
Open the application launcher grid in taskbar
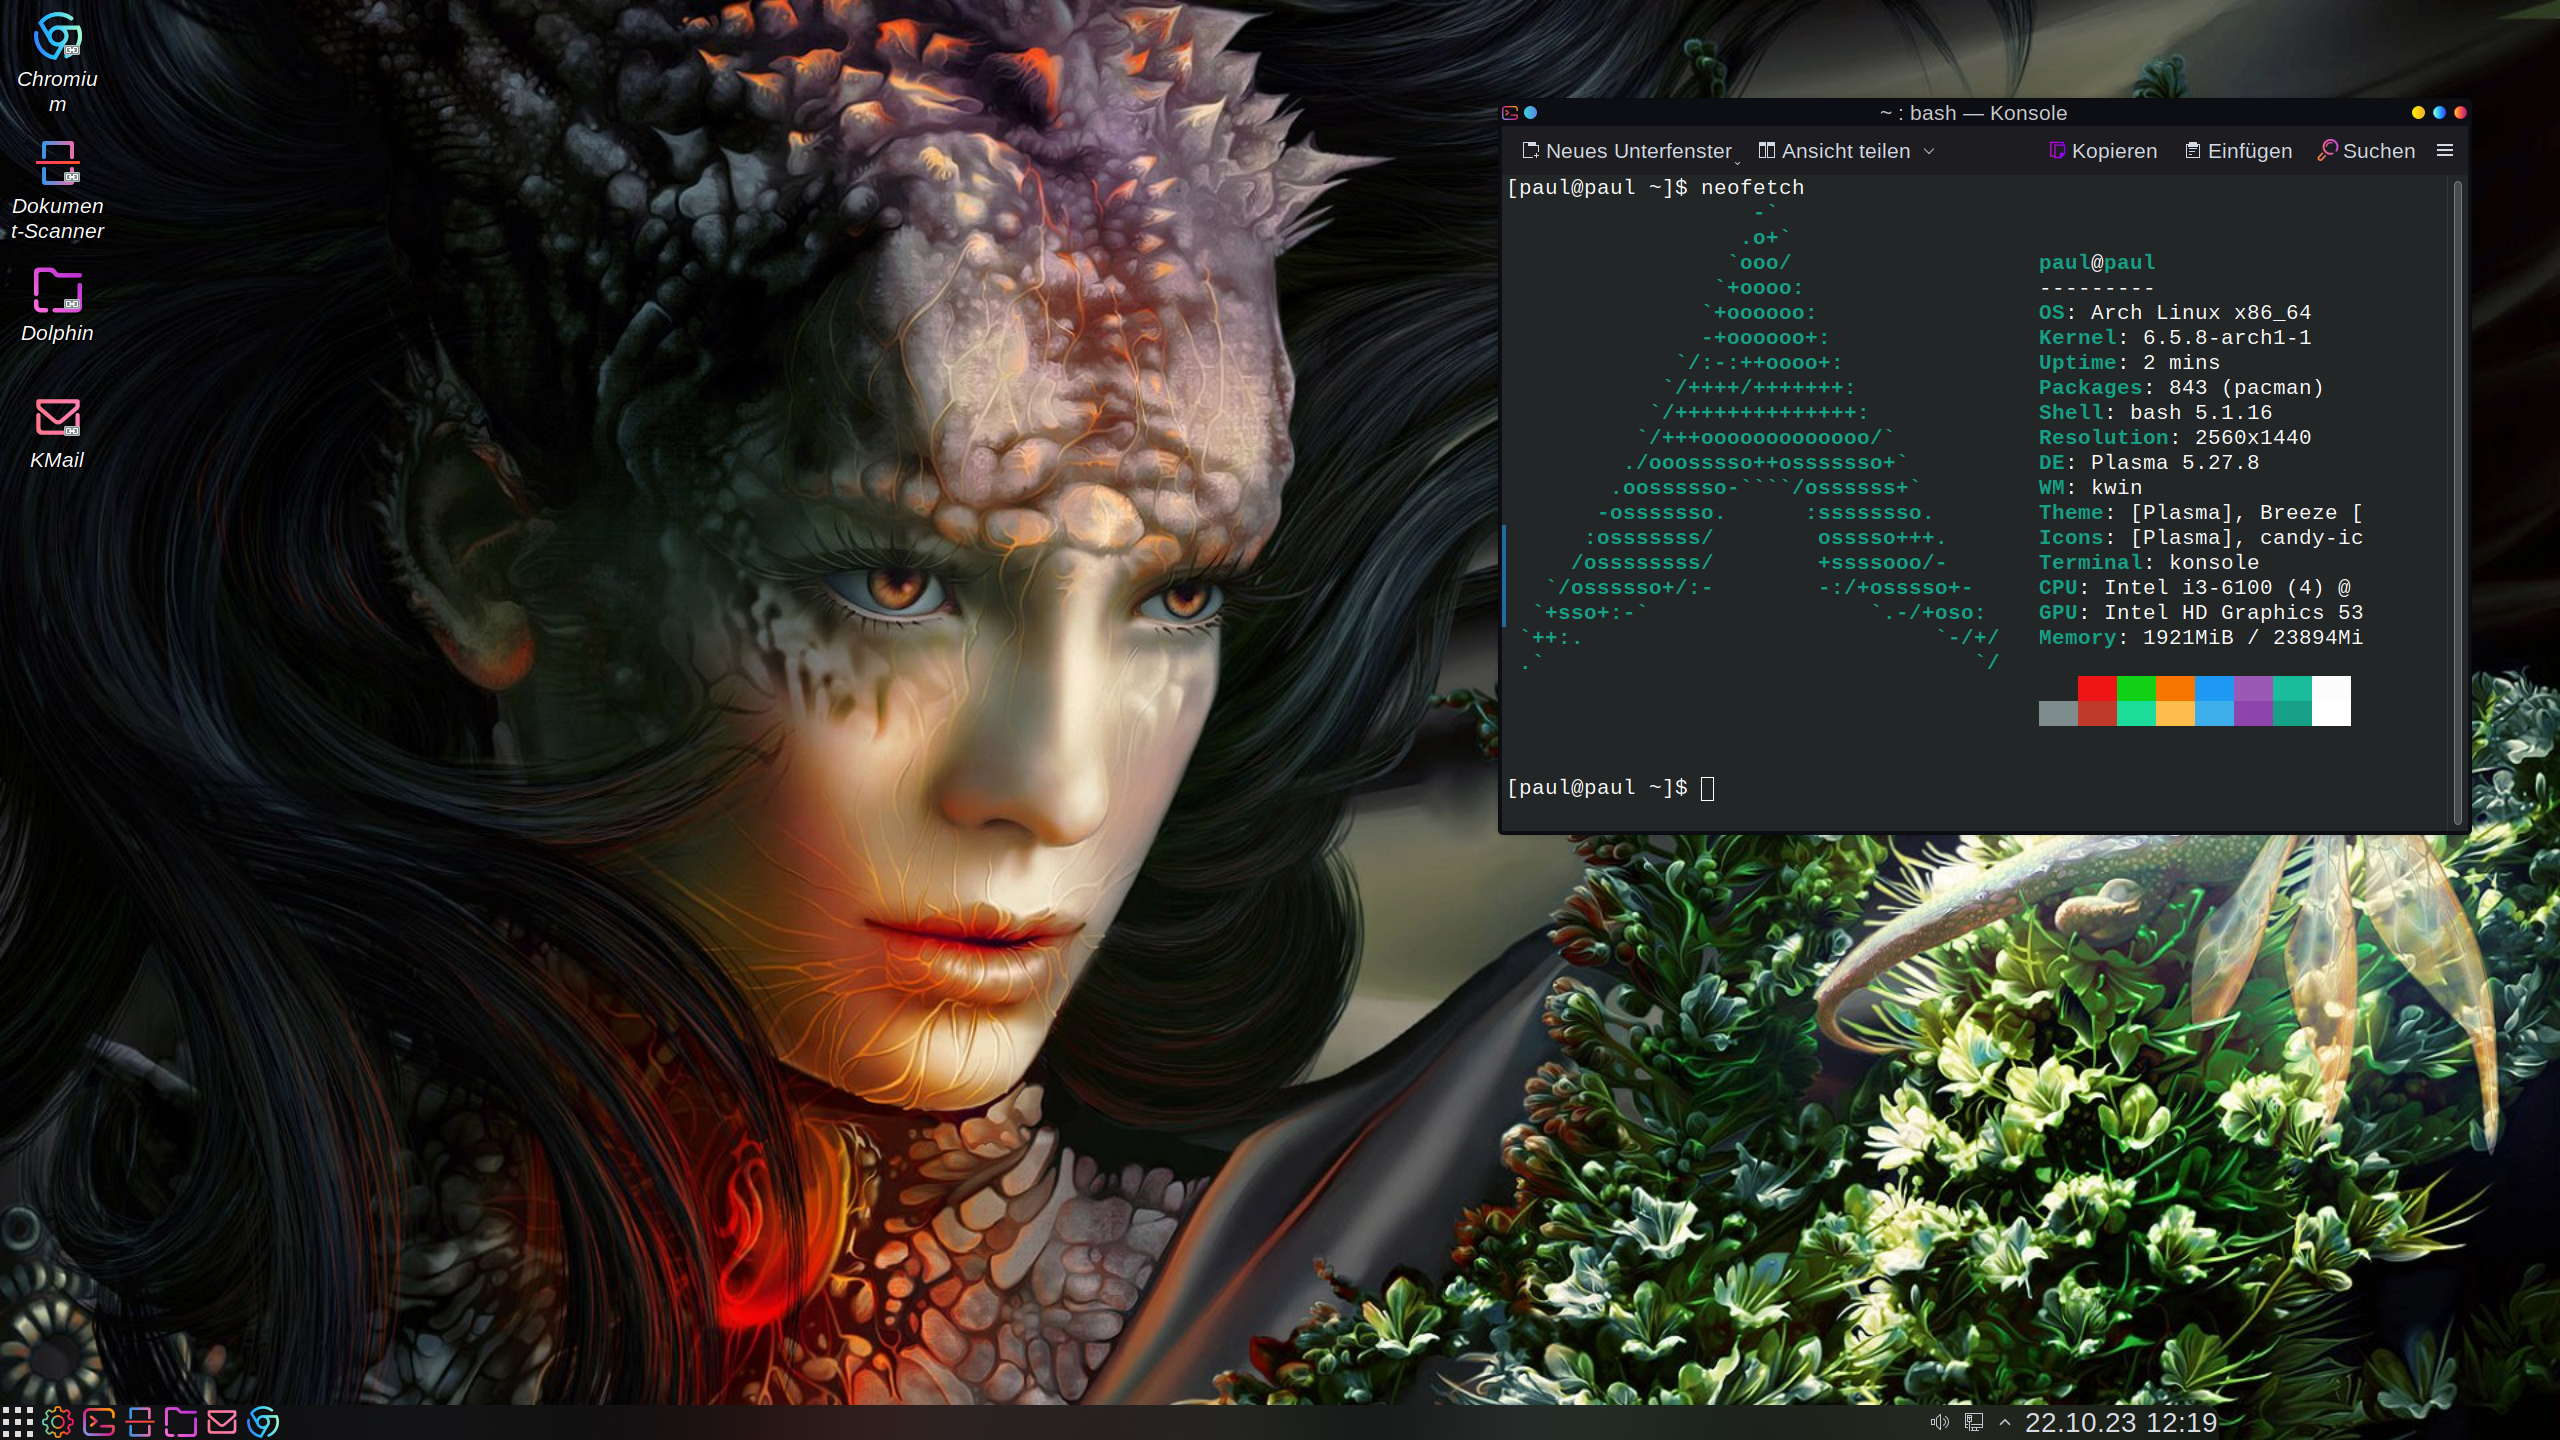(x=17, y=1421)
